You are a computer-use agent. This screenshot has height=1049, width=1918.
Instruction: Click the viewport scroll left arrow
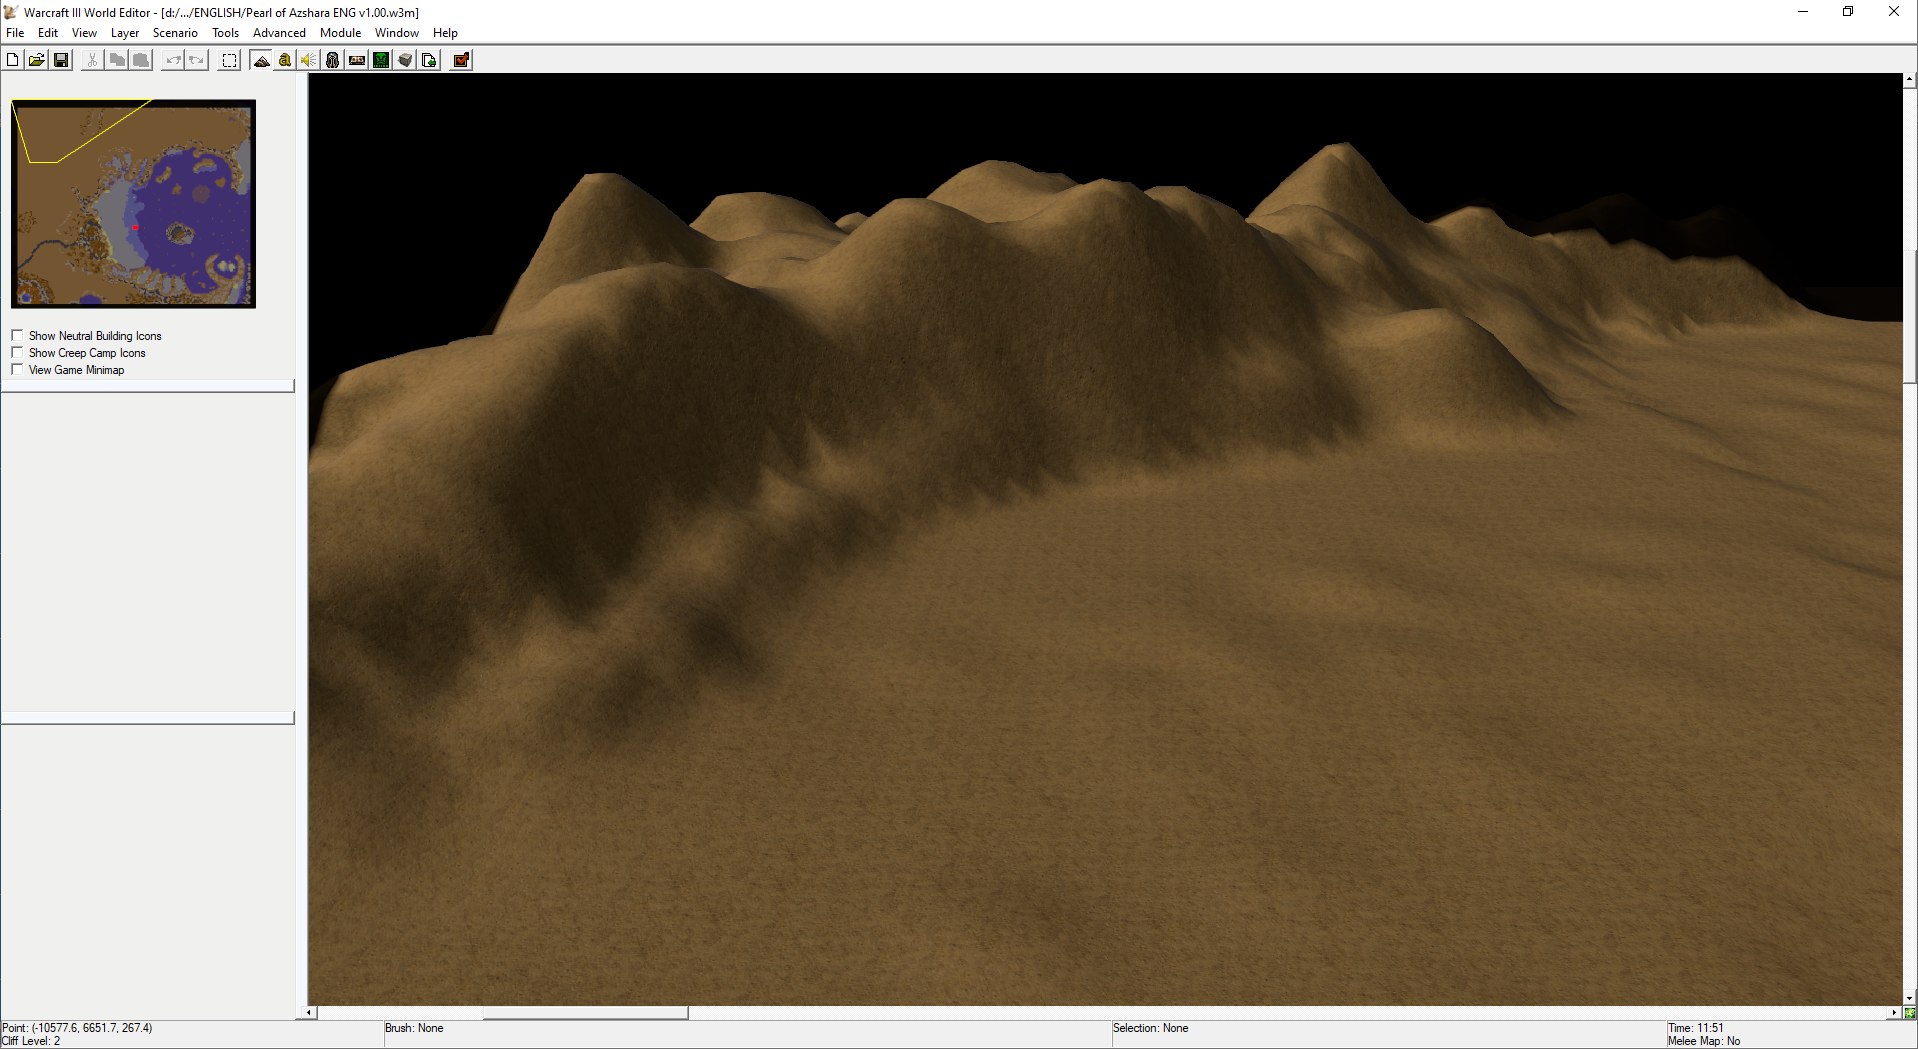click(309, 1013)
